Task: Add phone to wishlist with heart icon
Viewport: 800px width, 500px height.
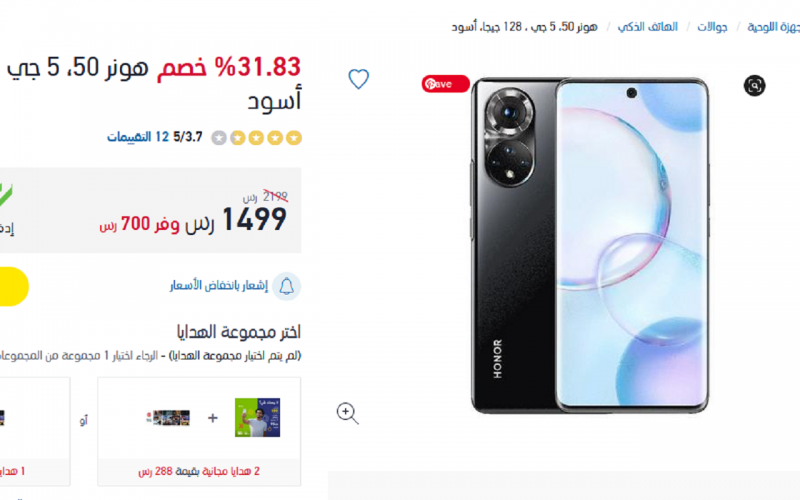Action: [358, 79]
